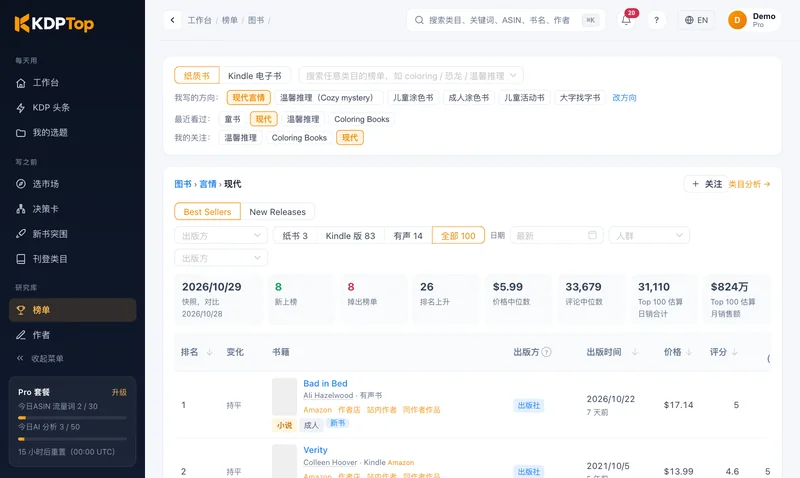Open 类目分析 link

pyautogui.click(x=749, y=184)
